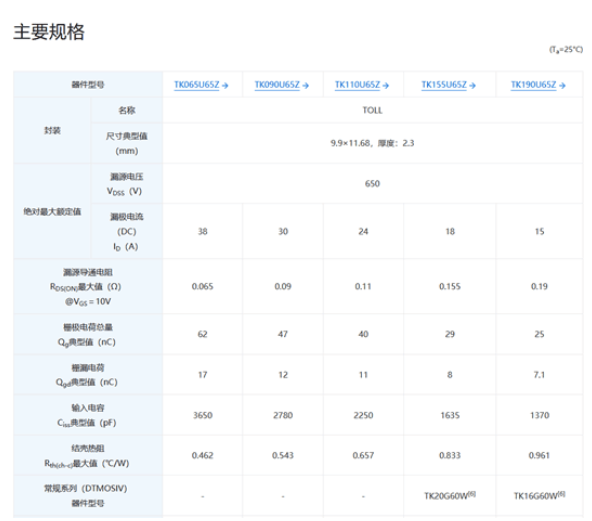Click the arrow icon next to TK090U65Z
The height and width of the screenshot is (521, 592).
(305, 86)
